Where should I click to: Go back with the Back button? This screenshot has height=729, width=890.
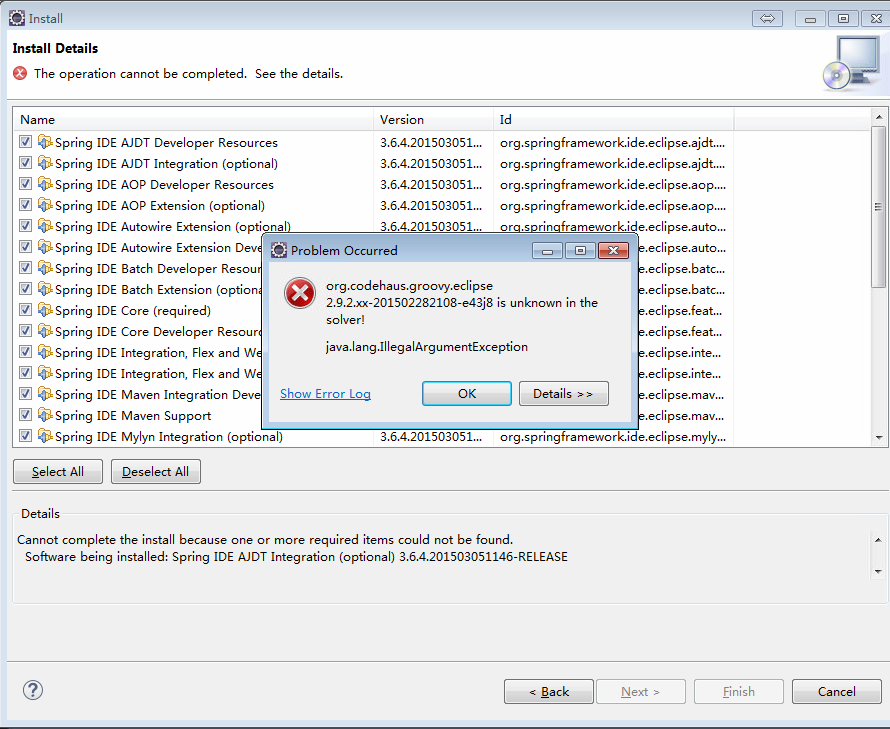coord(549,692)
